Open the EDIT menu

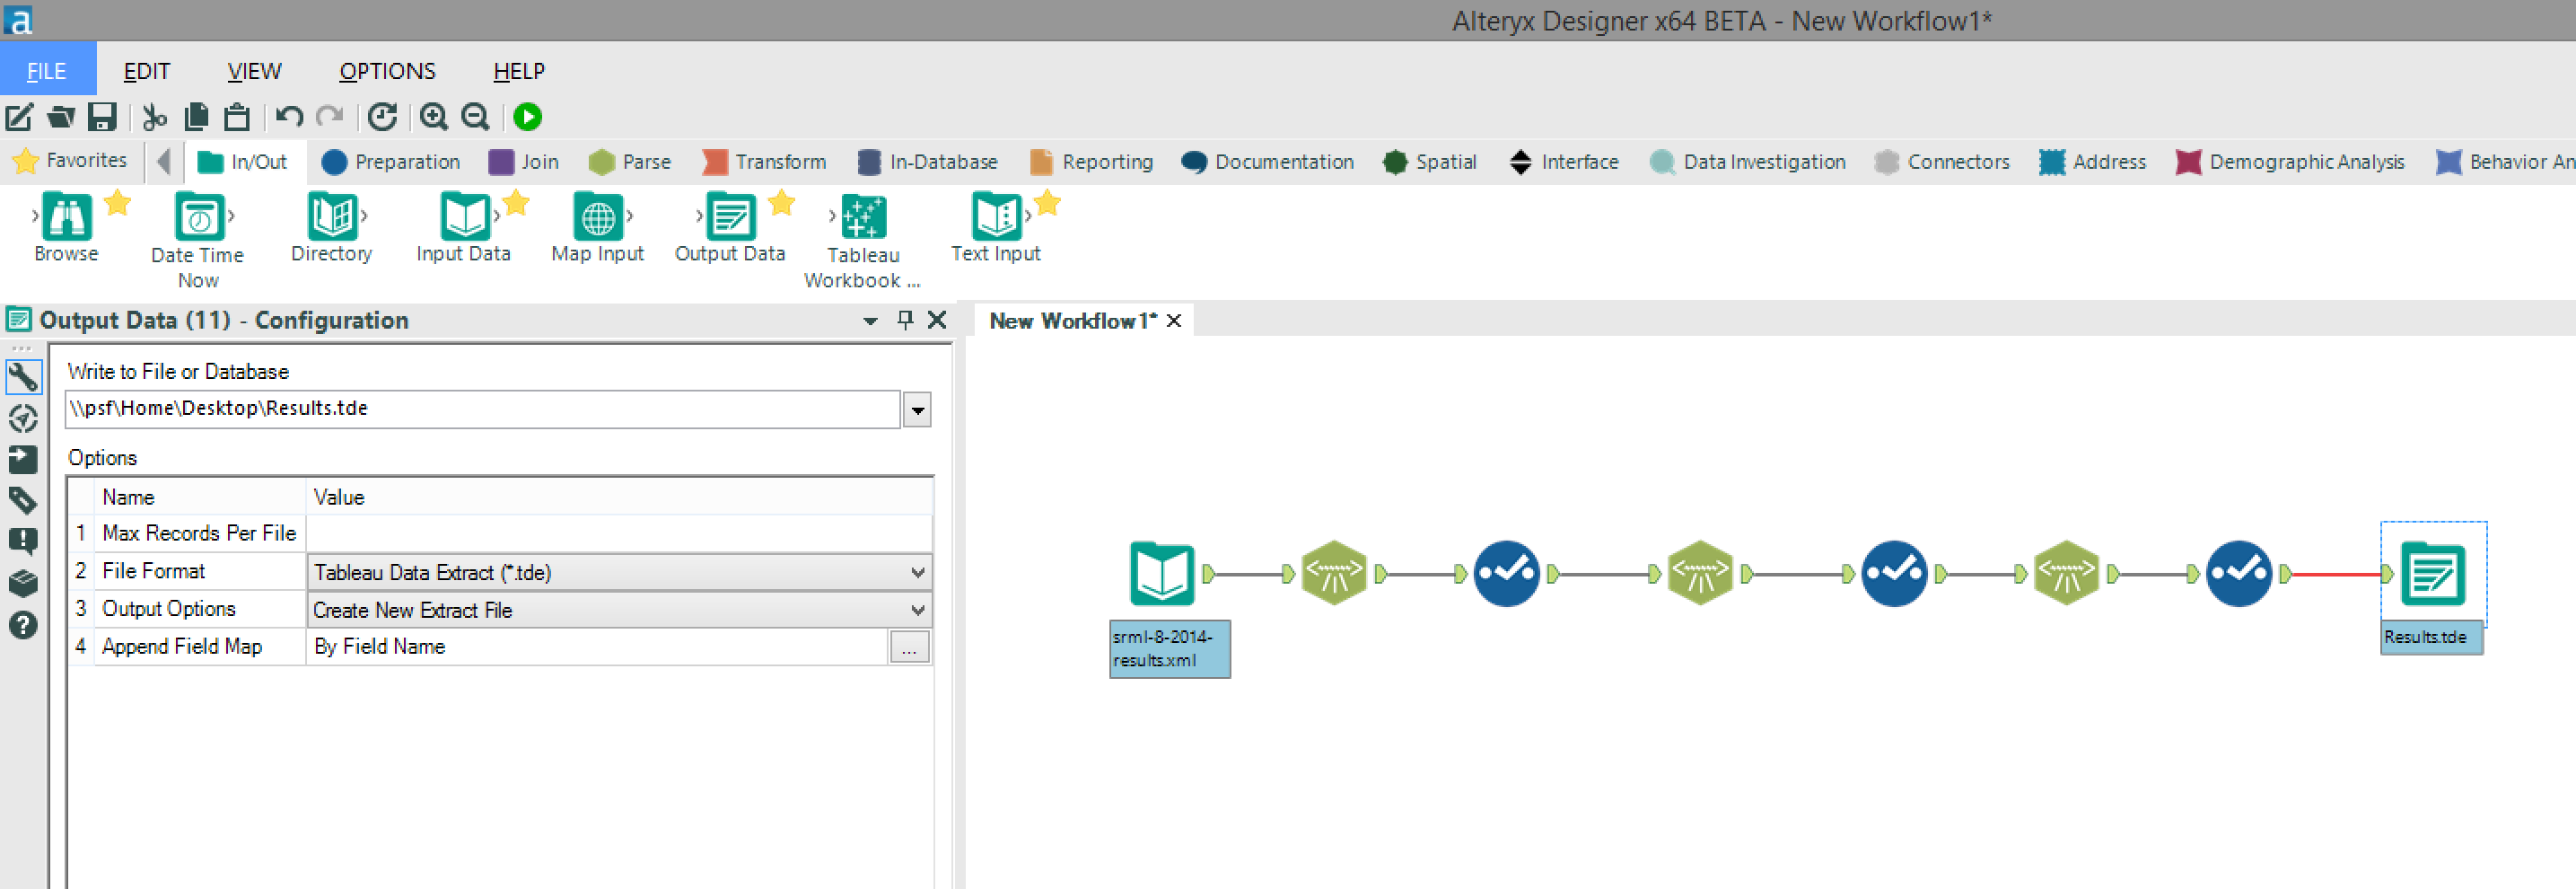tap(147, 71)
